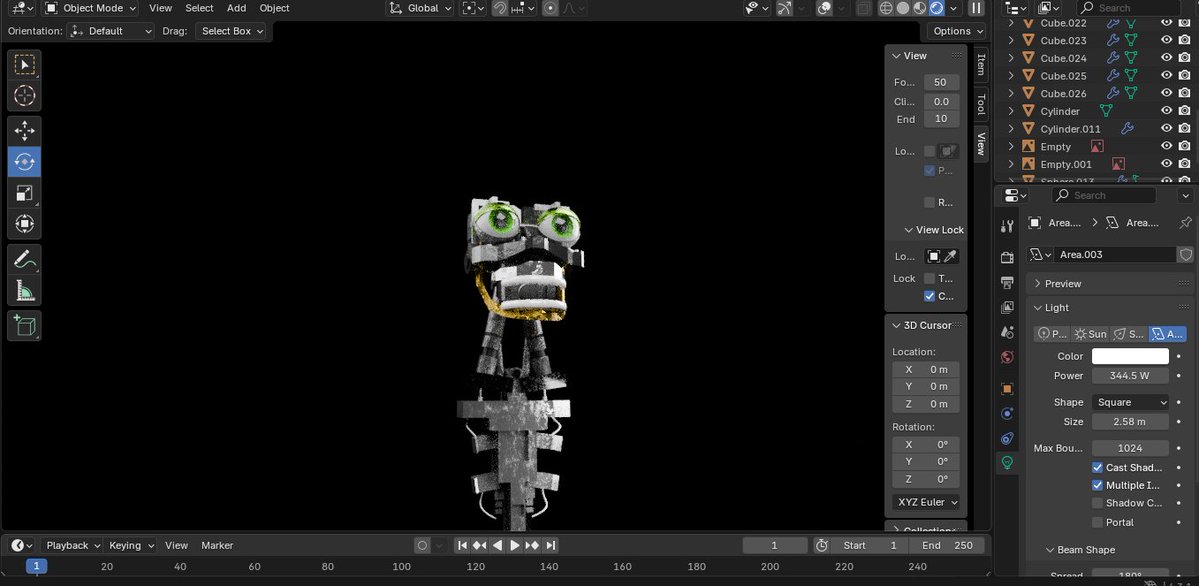Open the View Layer properties tab
The image size is (1199, 586).
click(1007, 308)
